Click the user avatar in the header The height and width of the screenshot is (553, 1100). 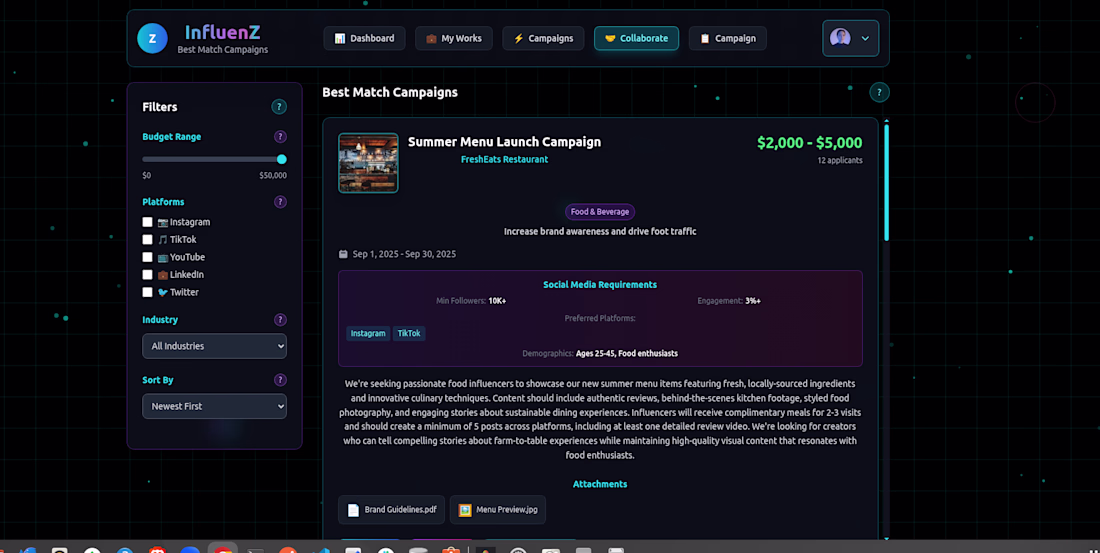click(x=840, y=38)
